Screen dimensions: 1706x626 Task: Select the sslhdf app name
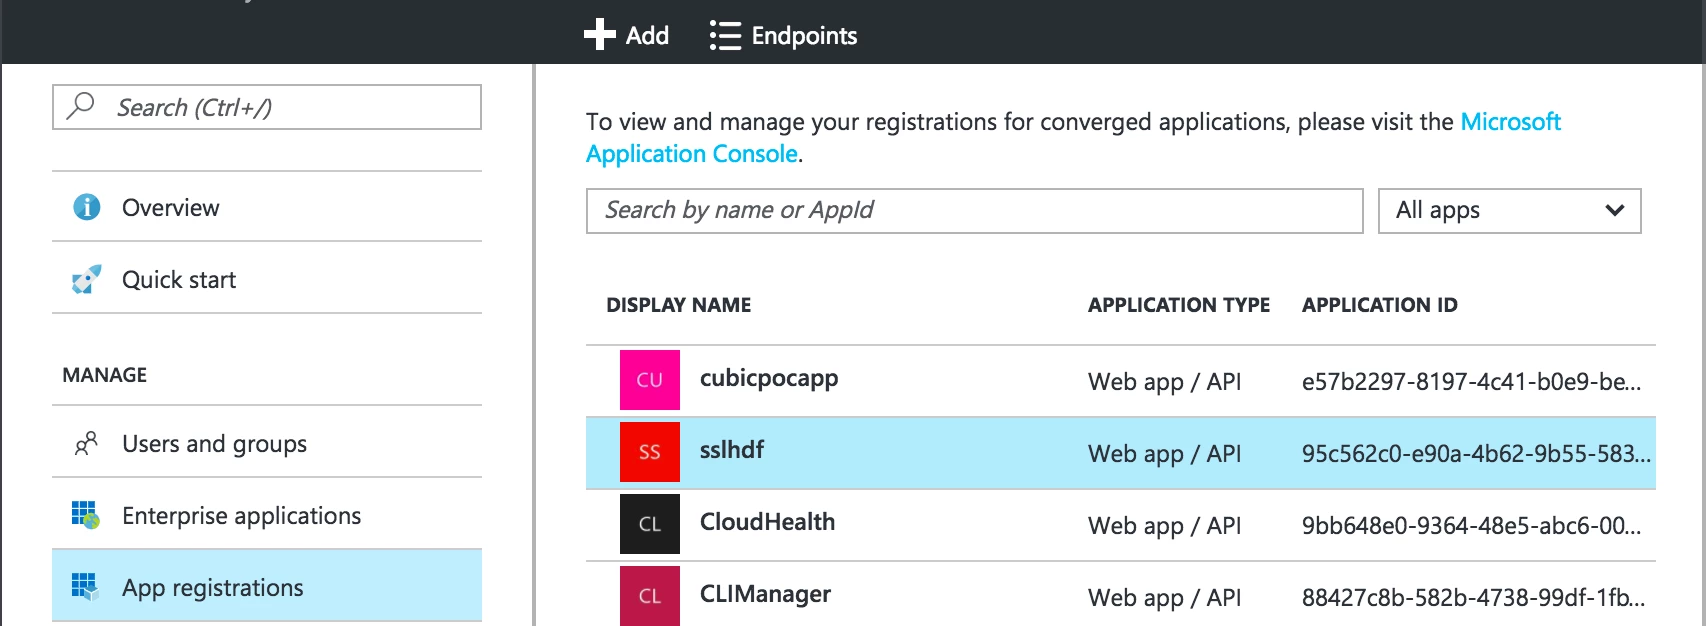(x=732, y=450)
